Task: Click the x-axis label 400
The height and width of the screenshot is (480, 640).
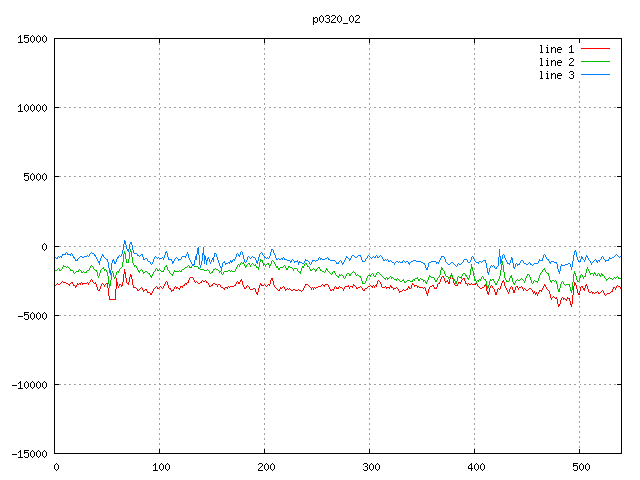Action: [x=476, y=467]
